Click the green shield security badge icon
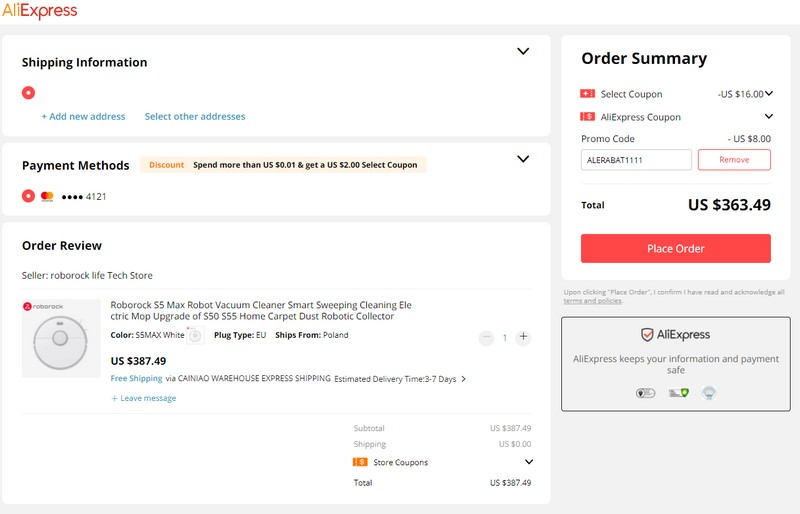The height and width of the screenshot is (514, 800). pyautogui.click(x=679, y=393)
